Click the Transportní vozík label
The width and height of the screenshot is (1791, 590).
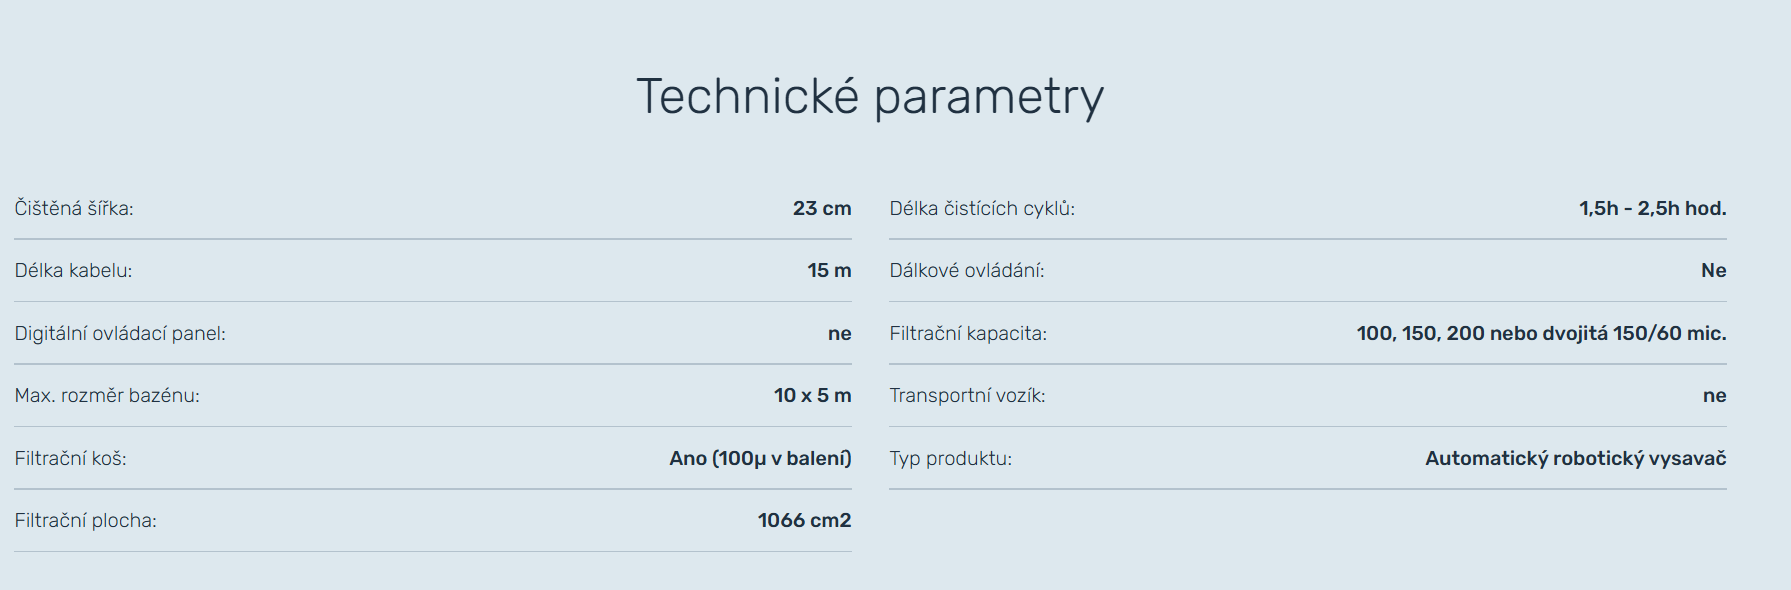click(967, 395)
